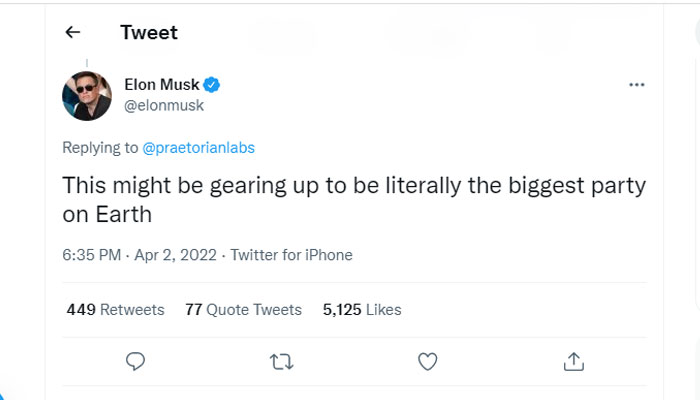Open the Elon Musk display name link
Screen dimensions: 700x400
click(x=162, y=84)
